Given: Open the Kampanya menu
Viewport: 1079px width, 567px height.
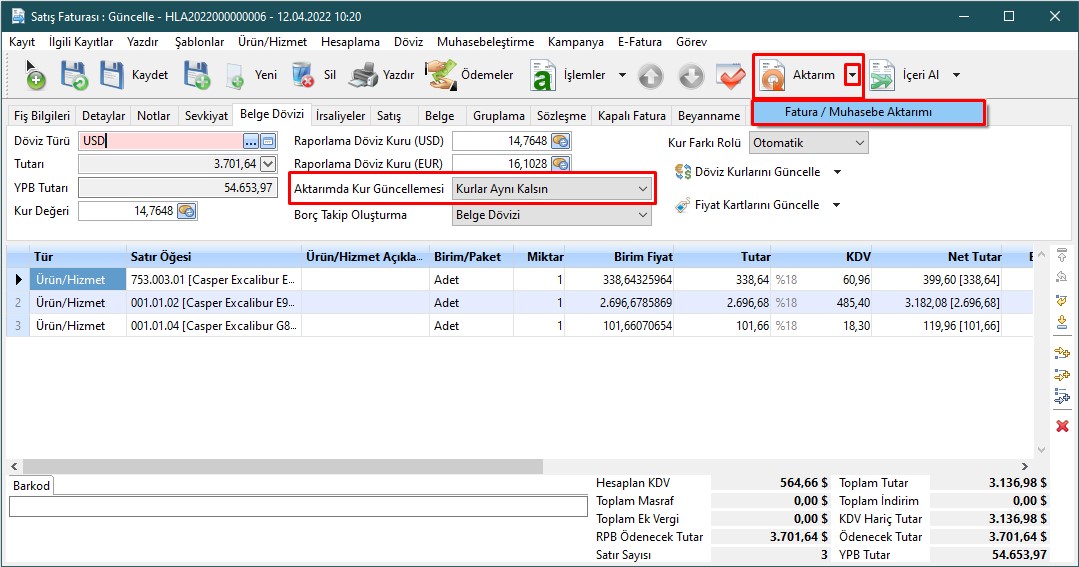Looking at the screenshot, I should 575,42.
